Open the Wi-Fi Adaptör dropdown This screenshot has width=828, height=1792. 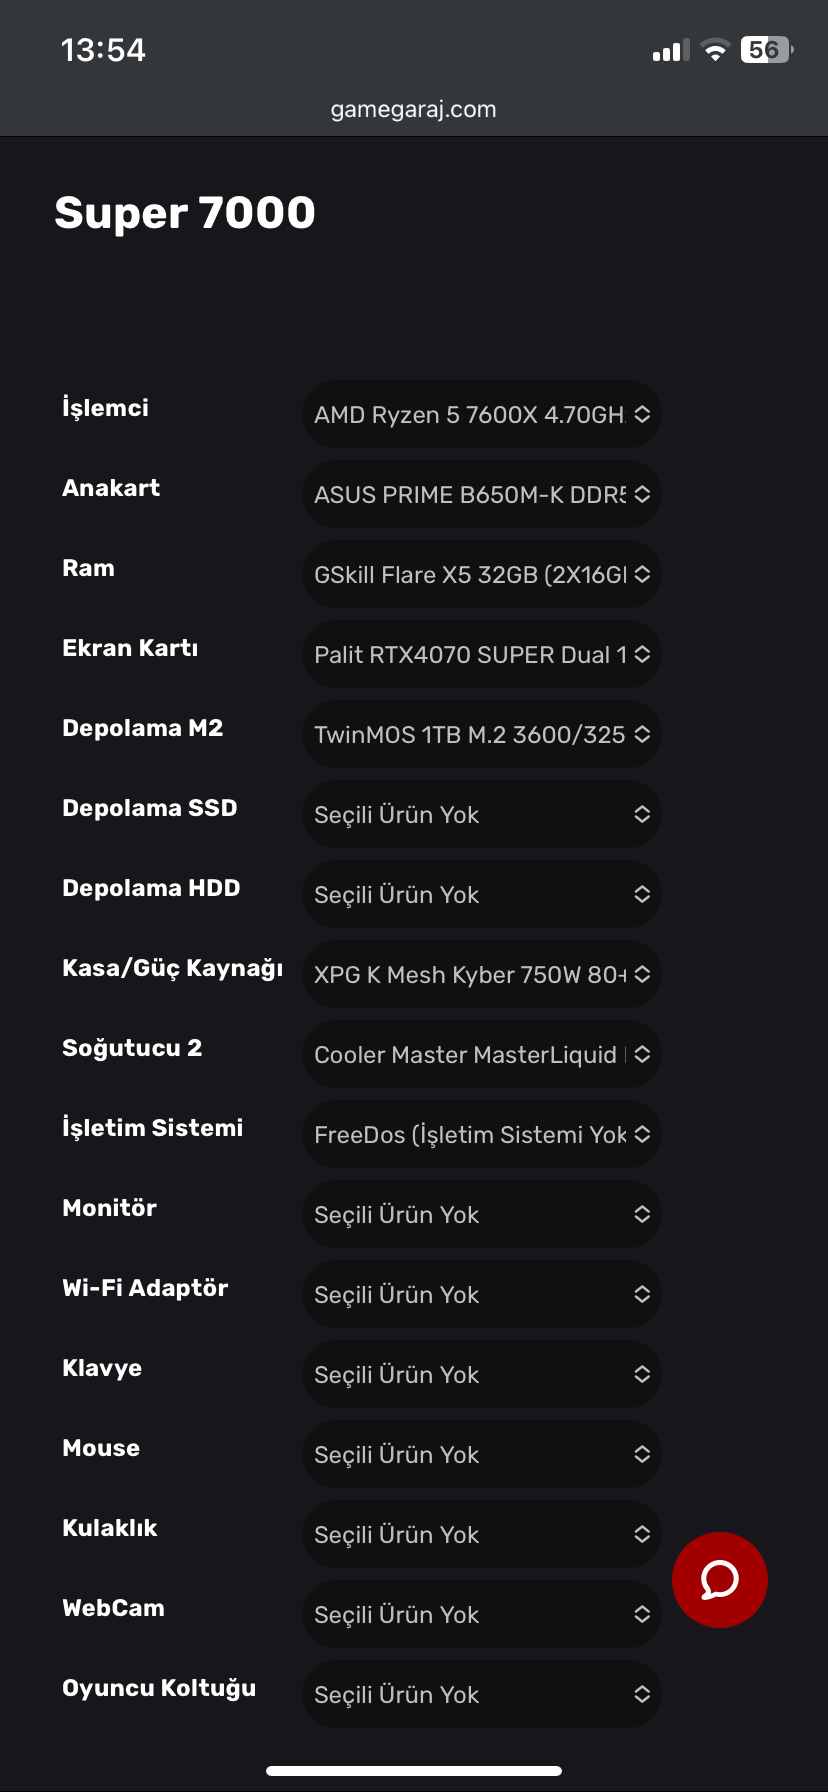point(481,1294)
